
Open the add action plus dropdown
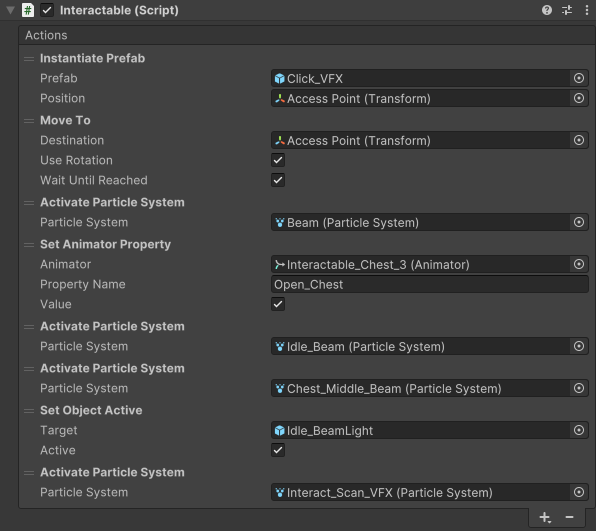[545, 517]
